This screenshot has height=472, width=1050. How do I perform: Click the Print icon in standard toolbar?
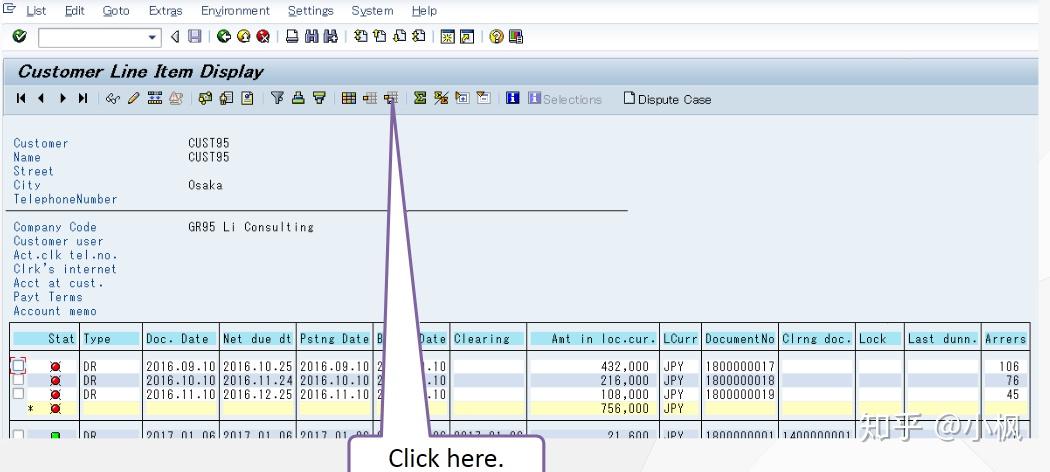[292, 36]
